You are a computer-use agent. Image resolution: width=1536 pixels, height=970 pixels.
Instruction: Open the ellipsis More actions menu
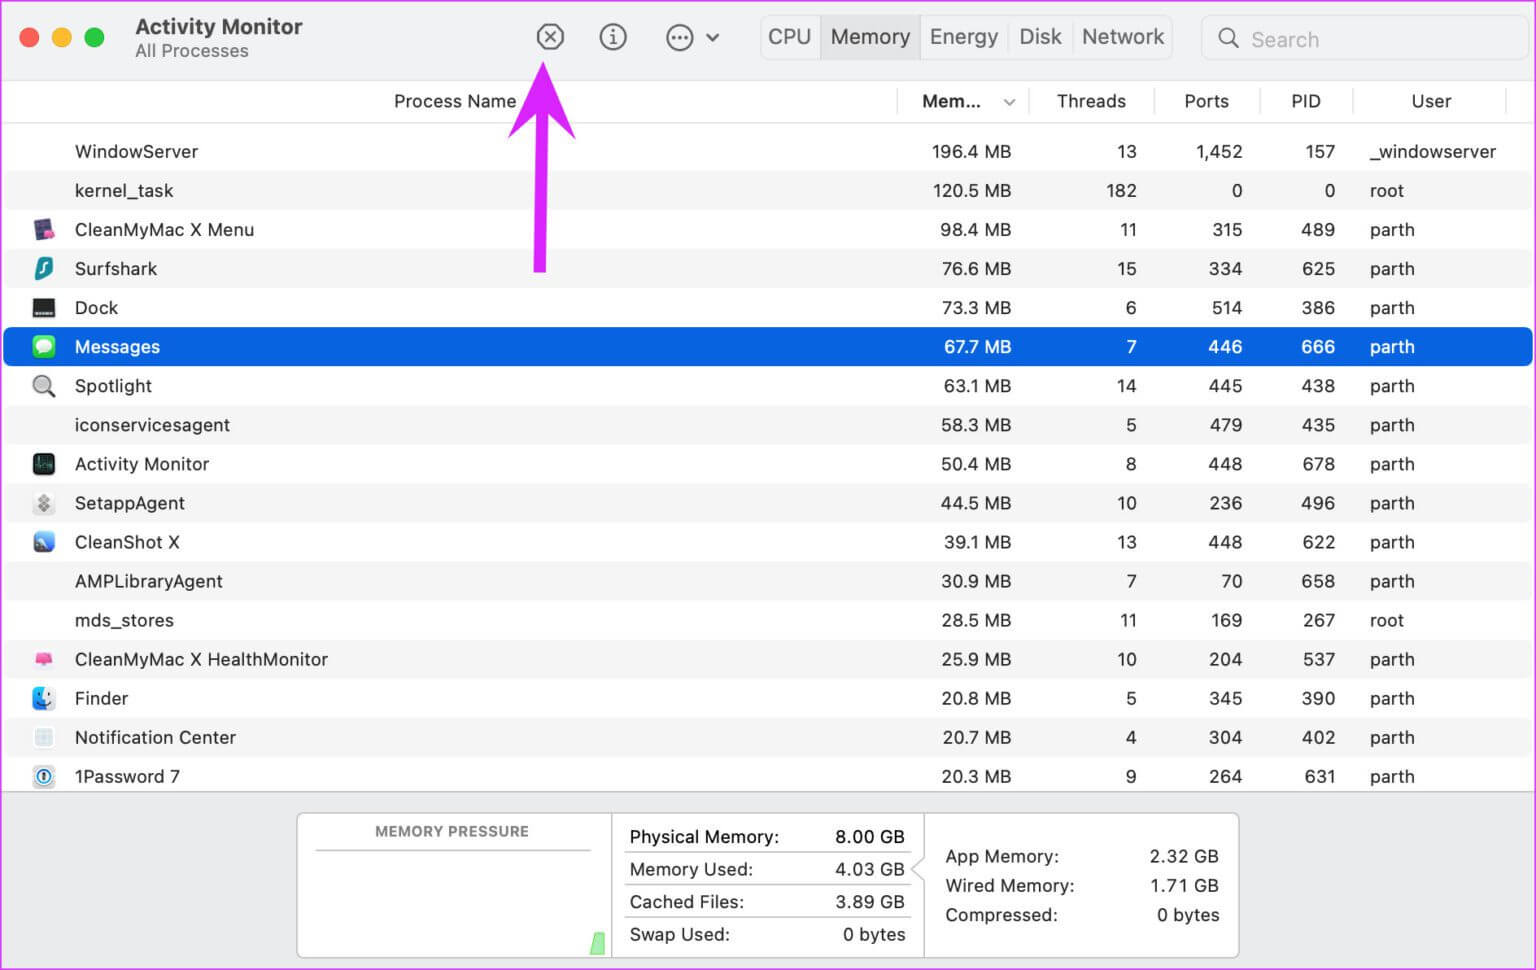(x=692, y=38)
